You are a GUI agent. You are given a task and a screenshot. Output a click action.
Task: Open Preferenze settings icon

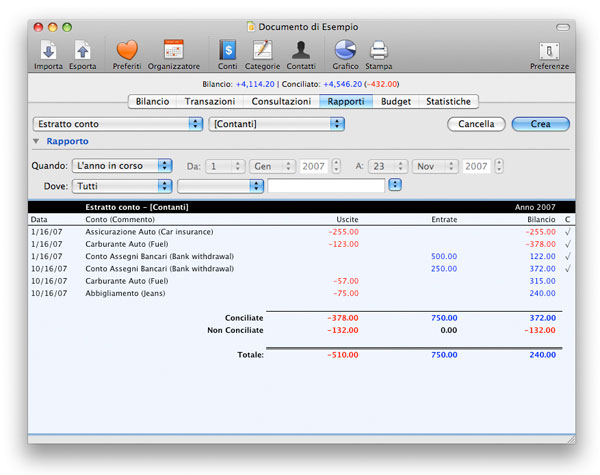tap(549, 49)
